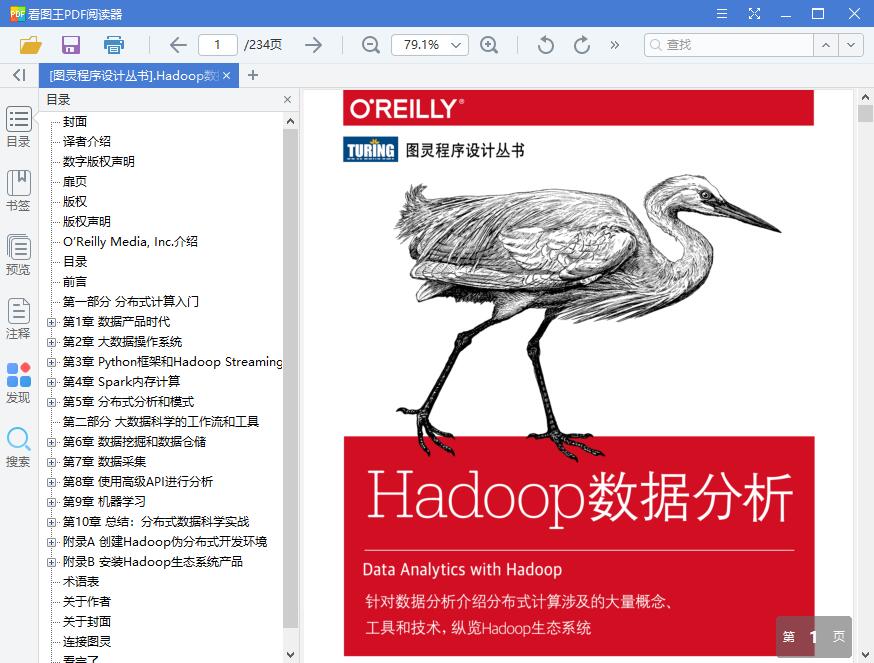The height and width of the screenshot is (663, 874).
Task: Open the 书签 bookmarks panel
Action: pos(18,191)
